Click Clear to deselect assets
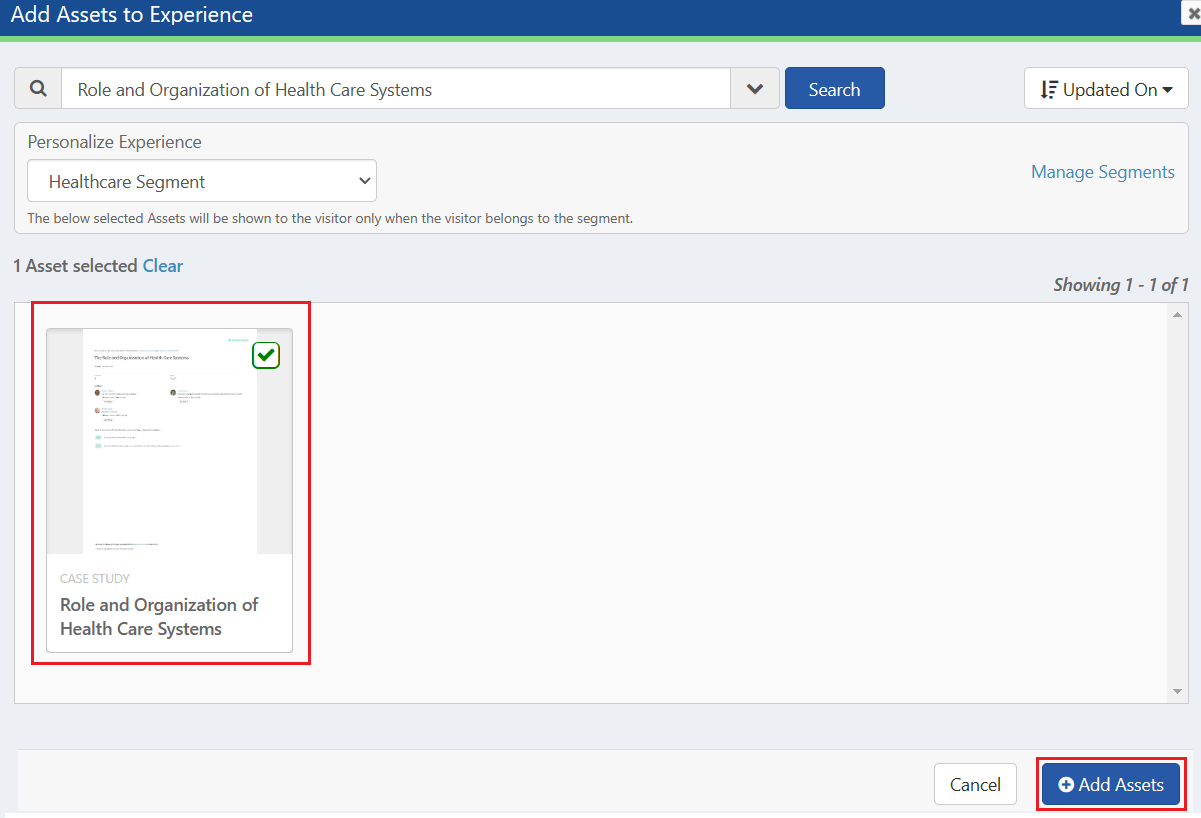Image resolution: width=1201 pixels, height=818 pixels. click(163, 266)
